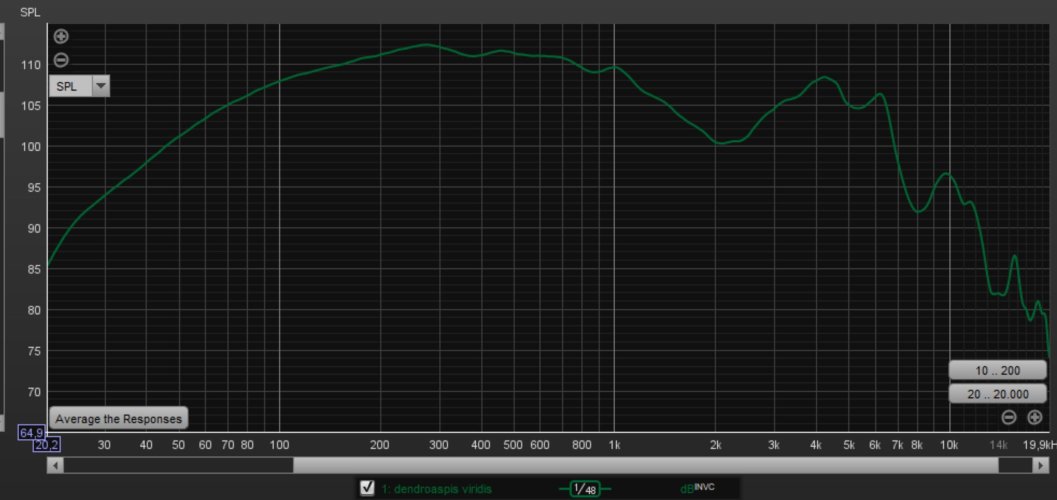
Task: Click the SPL text in the axis selector
Action: (67, 86)
